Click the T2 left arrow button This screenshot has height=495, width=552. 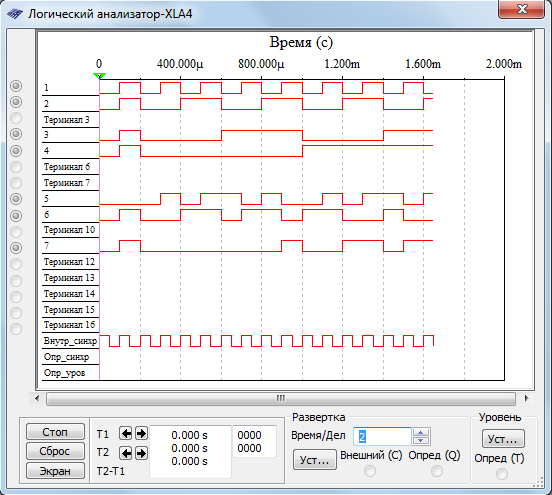point(125,453)
